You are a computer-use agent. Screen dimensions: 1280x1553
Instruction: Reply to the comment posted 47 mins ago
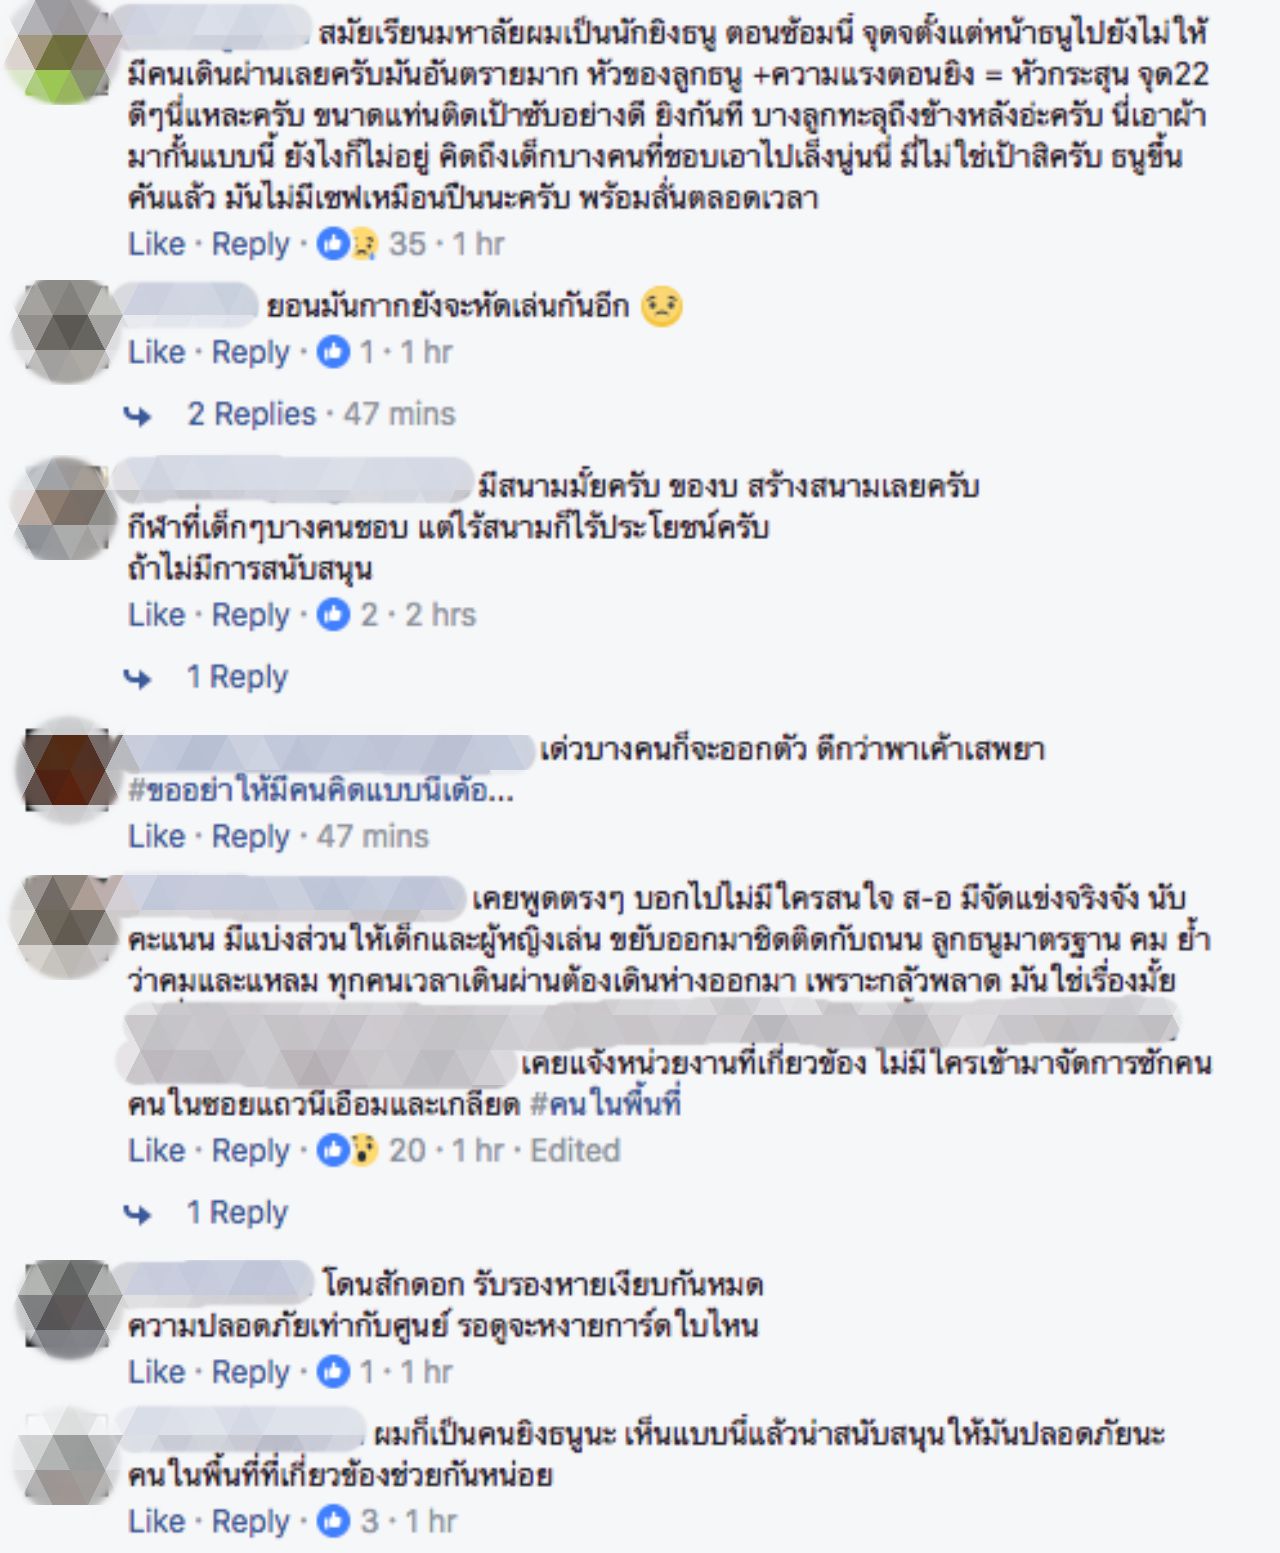[x=250, y=836]
